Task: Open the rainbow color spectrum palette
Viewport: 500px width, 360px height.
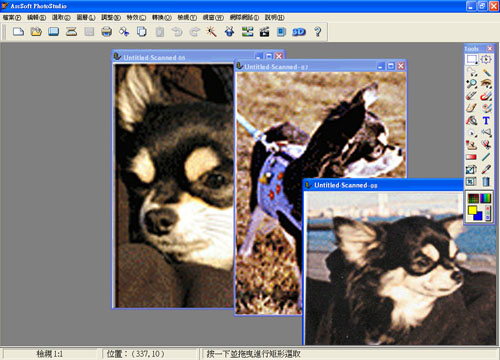Action: coord(485,198)
